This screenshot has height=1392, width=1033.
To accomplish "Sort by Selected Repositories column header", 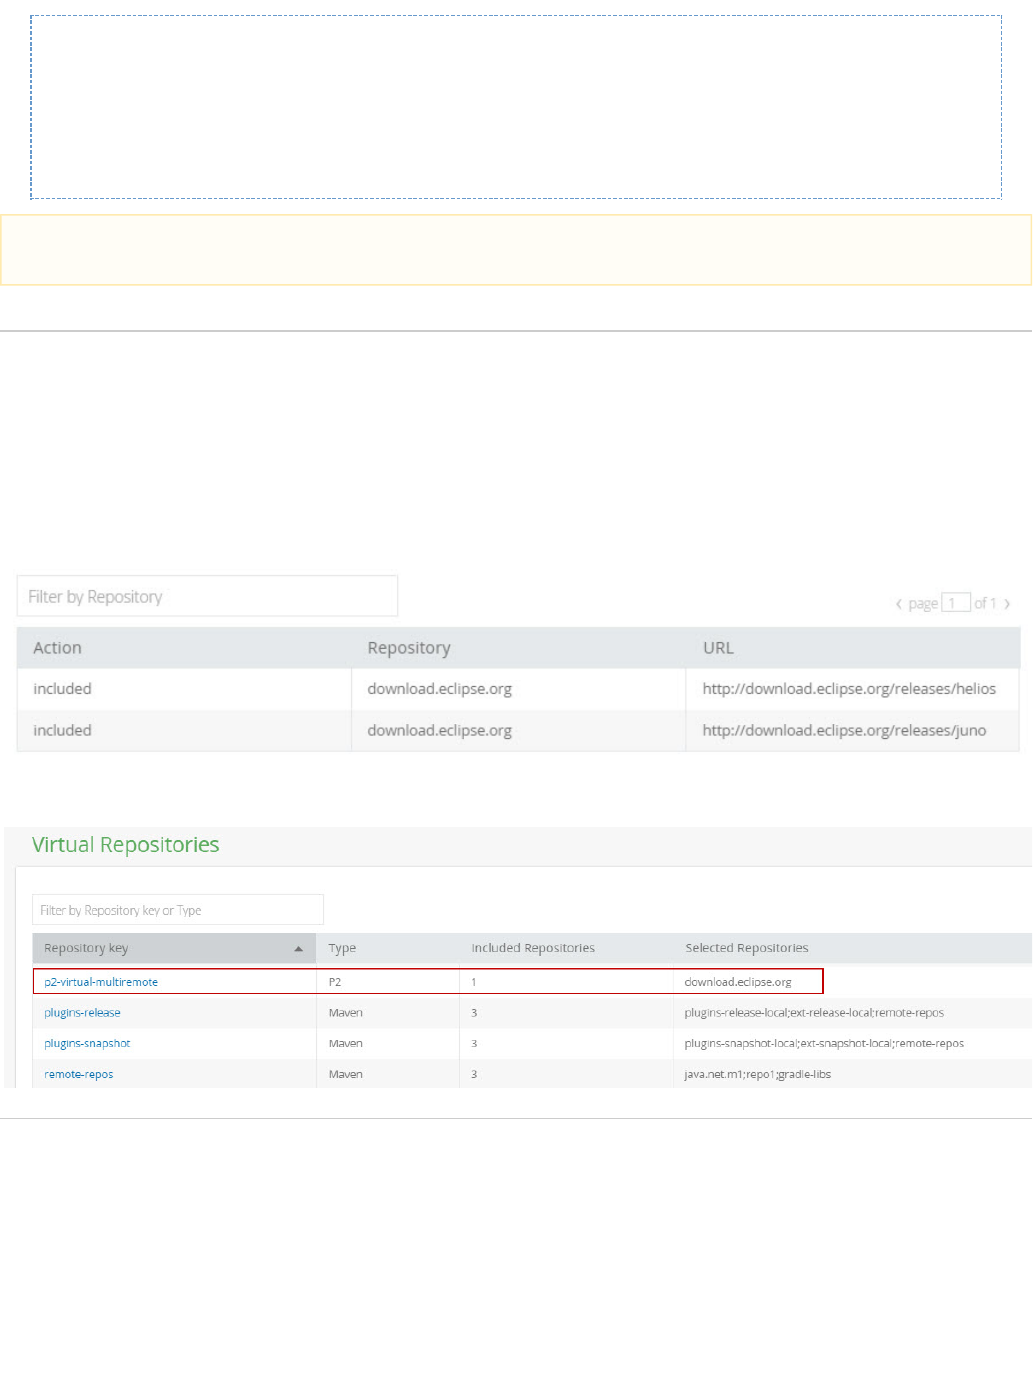I will point(747,948).
